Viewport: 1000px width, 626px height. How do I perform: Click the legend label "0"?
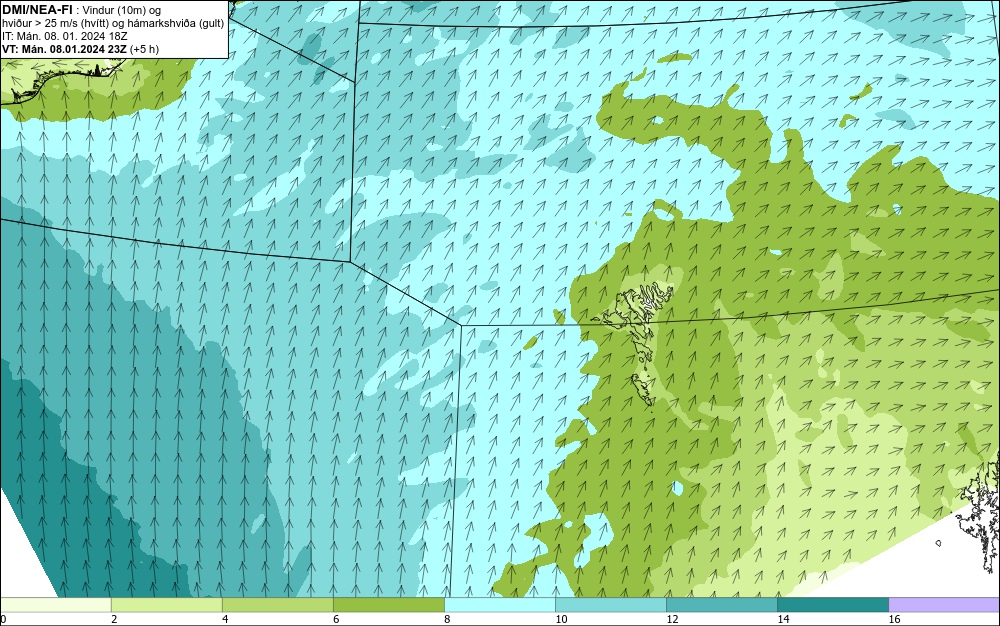click(3, 619)
